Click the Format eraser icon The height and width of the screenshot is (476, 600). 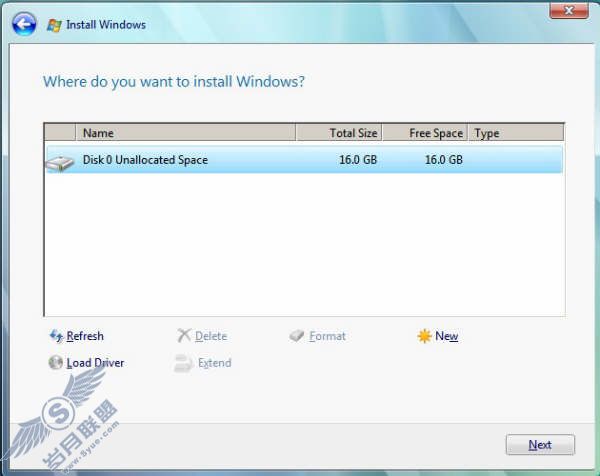[x=297, y=336]
